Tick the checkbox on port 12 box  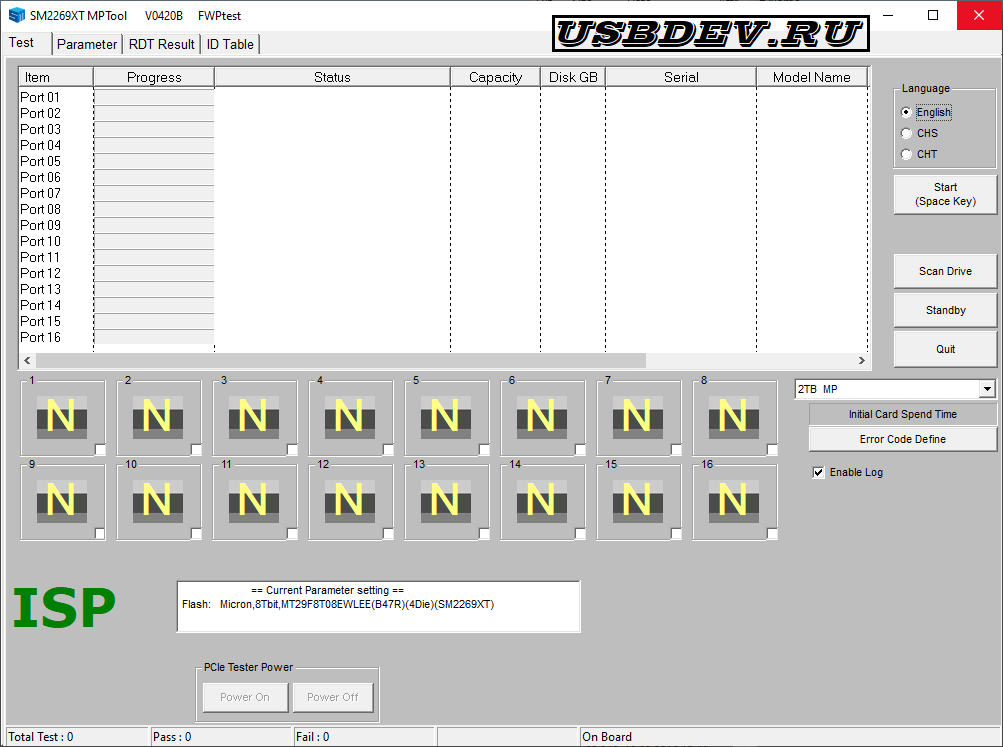(x=388, y=533)
